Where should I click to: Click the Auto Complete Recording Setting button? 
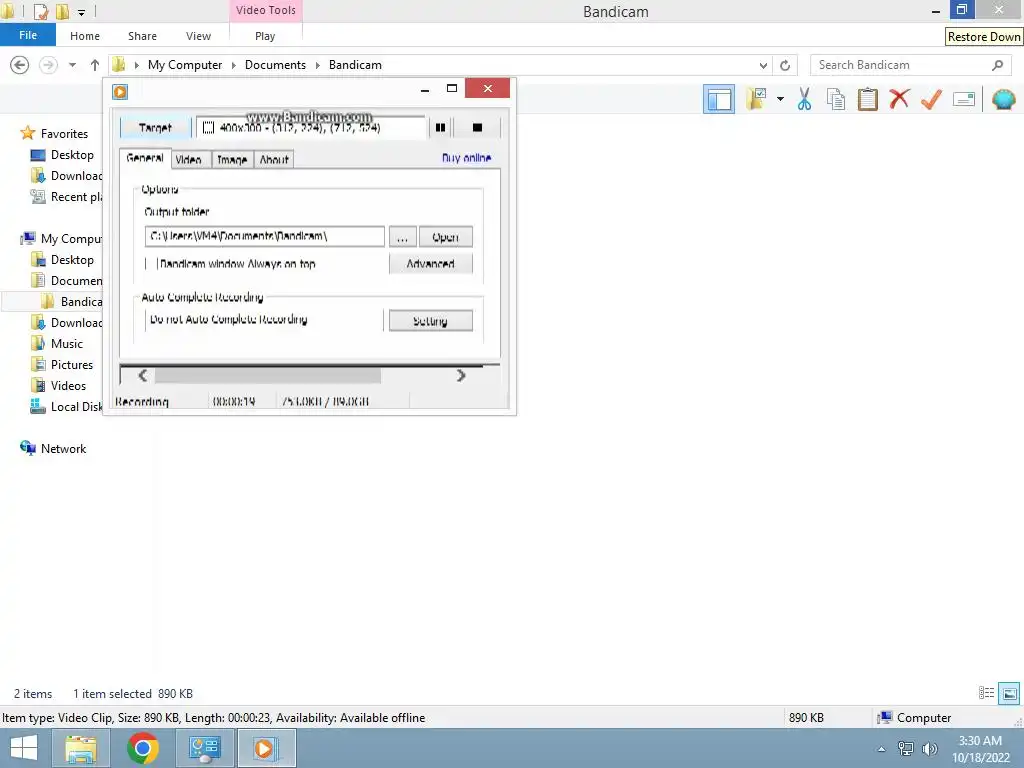coord(430,321)
